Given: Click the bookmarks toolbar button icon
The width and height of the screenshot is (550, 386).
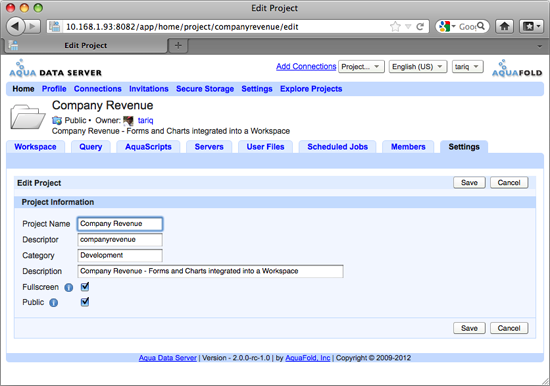Looking at the screenshot, I should pyautogui.click(x=531, y=26).
